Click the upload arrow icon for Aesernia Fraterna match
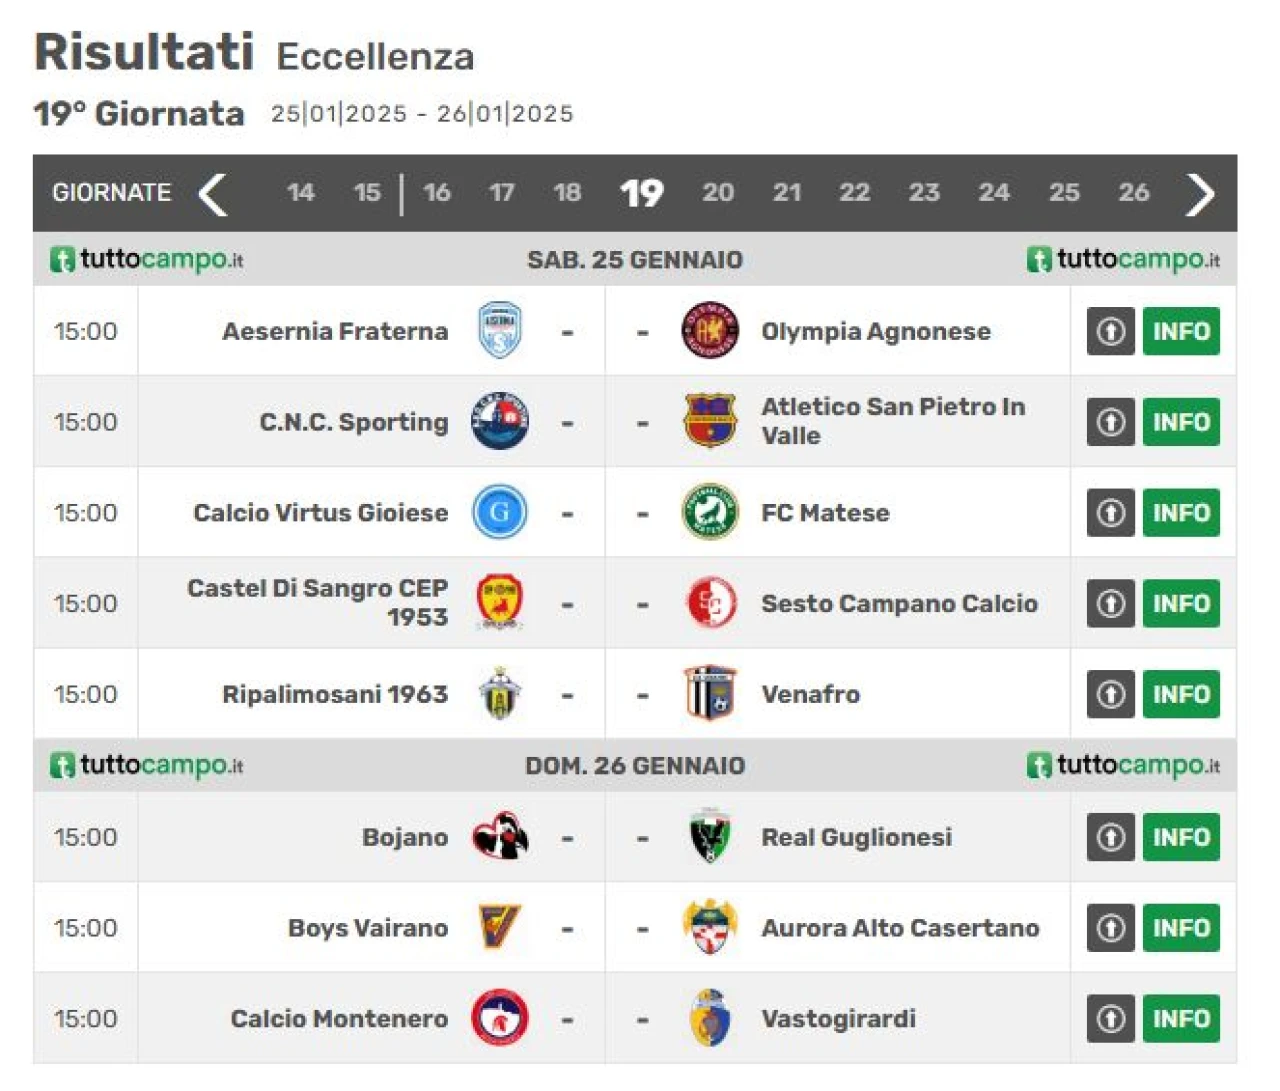Viewport: 1280px width, 1091px height. 1111,331
